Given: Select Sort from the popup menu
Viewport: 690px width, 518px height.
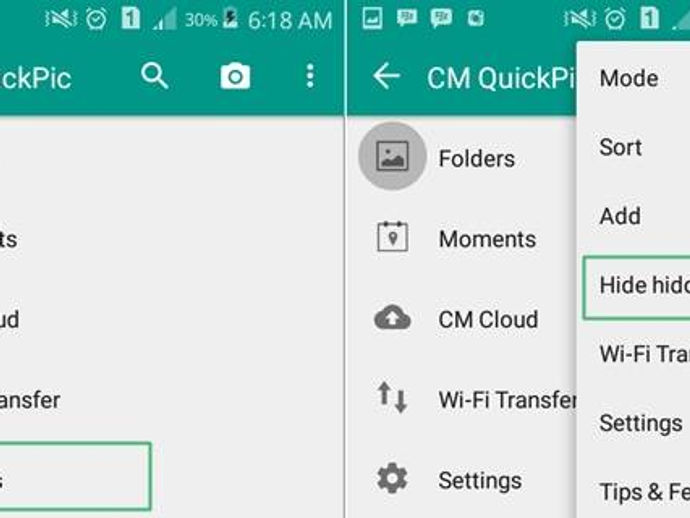Looking at the screenshot, I should click(620, 147).
